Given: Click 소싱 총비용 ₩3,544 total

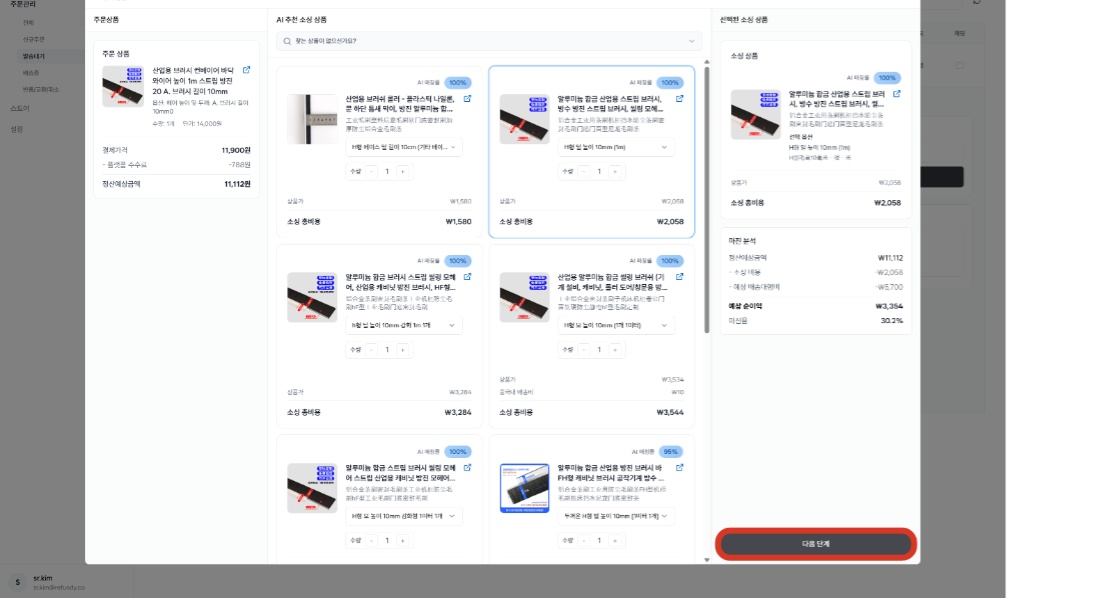Looking at the screenshot, I should [670, 412].
